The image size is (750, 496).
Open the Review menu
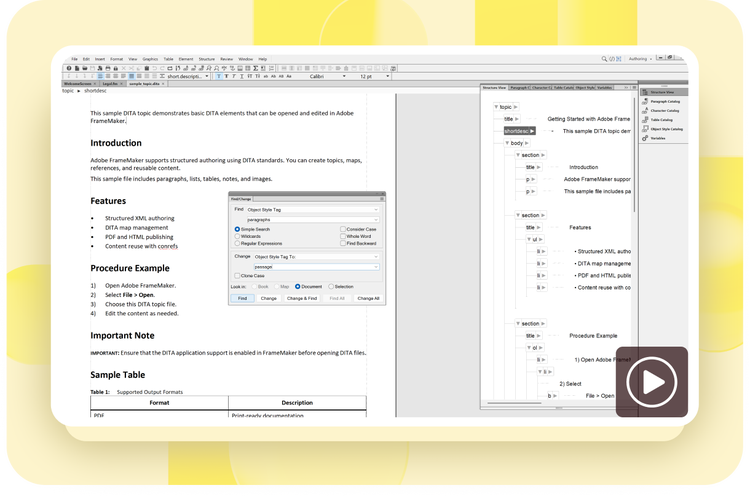point(227,59)
